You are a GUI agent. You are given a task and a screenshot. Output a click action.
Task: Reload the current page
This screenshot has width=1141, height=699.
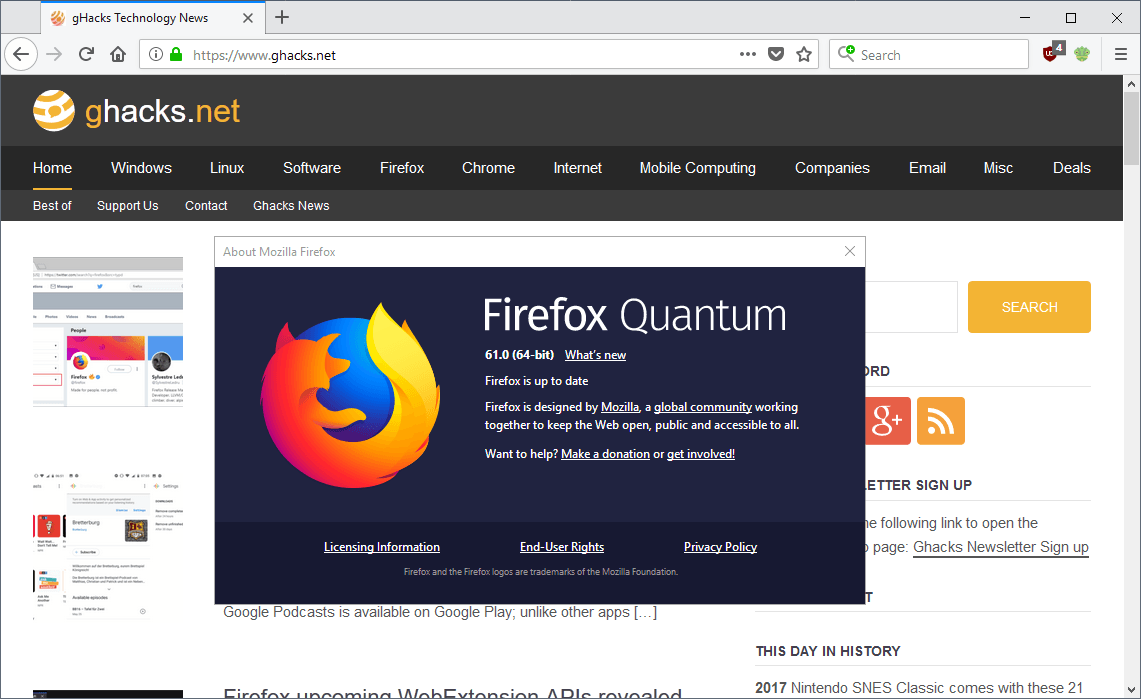(86, 55)
